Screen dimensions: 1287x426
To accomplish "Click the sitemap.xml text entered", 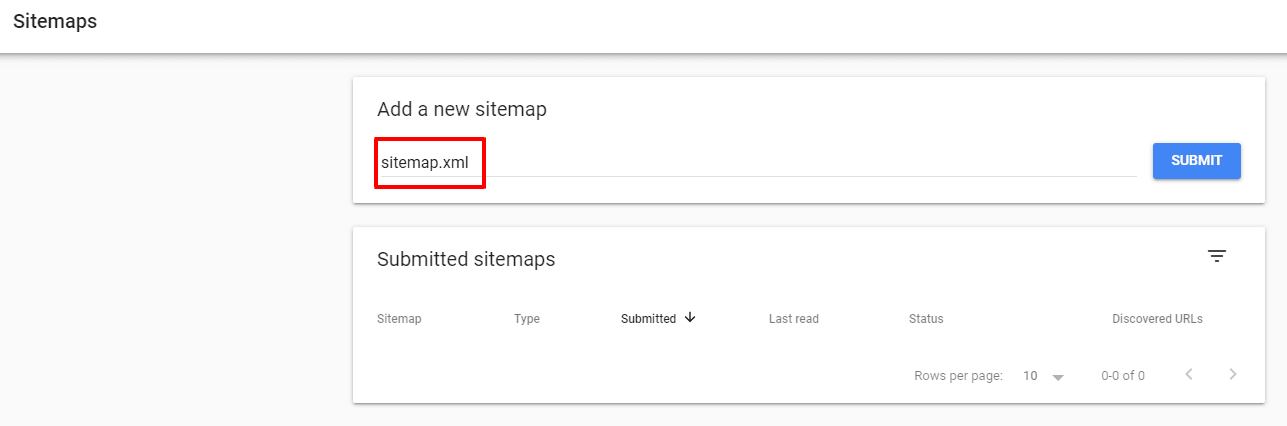I will [424, 162].
